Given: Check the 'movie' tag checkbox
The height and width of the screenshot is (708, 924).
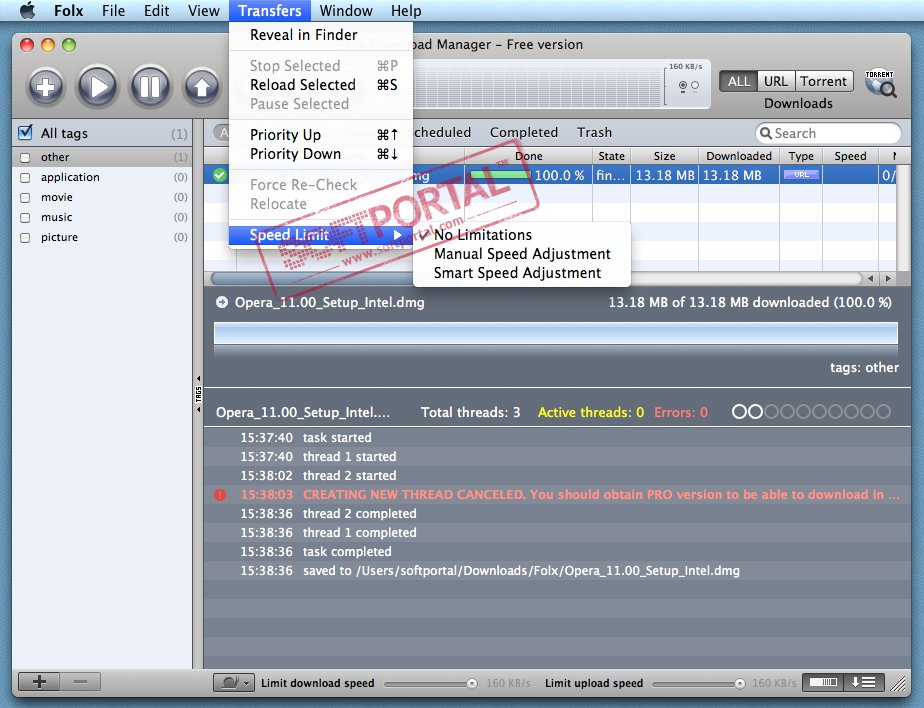Looking at the screenshot, I should [x=25, y=197].
